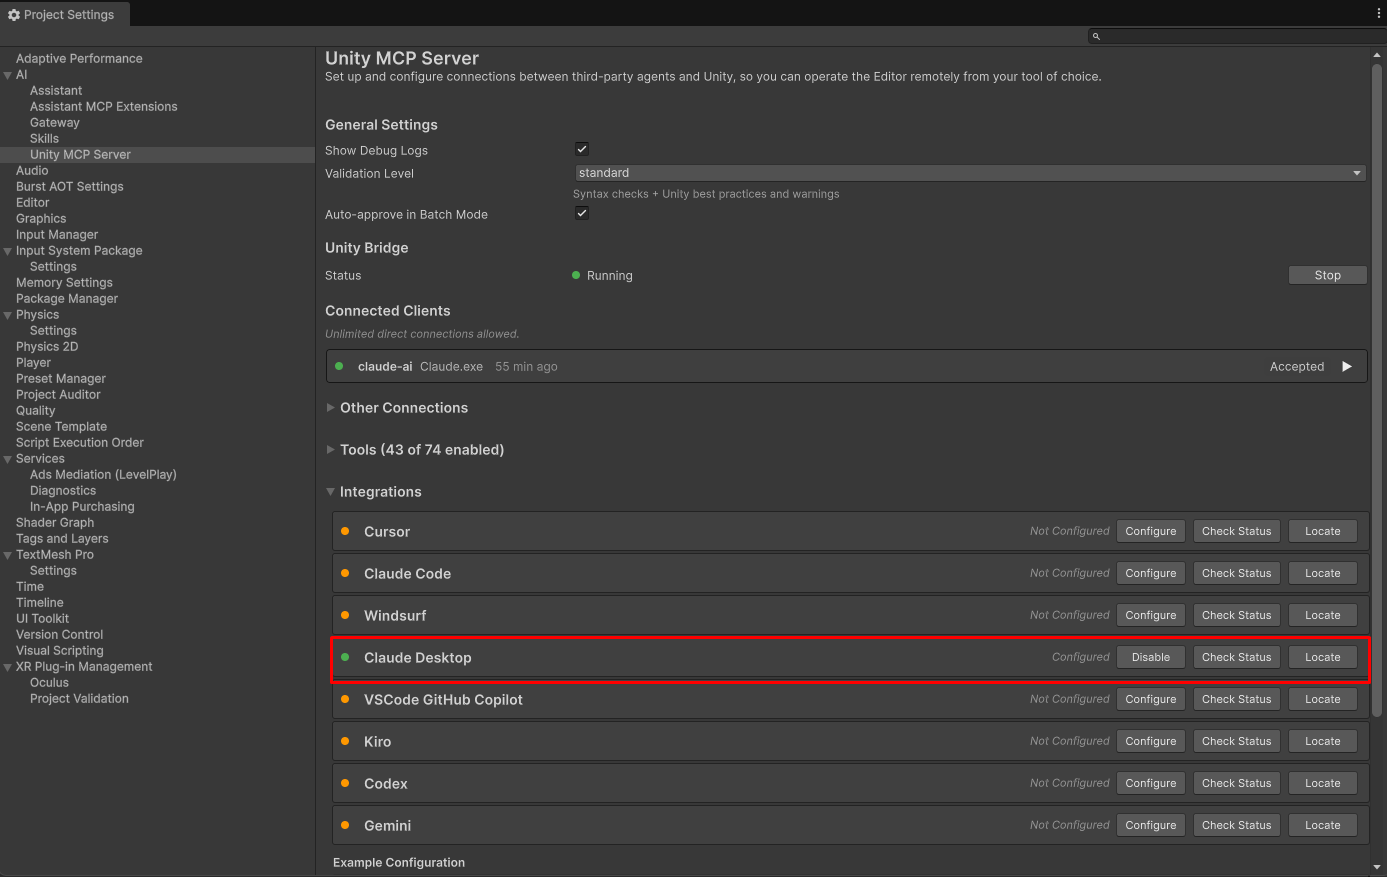Image resolution: width=1387 pixels, height=877 pixels.
Task: Open Version Control settings
Action: click(x=60, y=635)
